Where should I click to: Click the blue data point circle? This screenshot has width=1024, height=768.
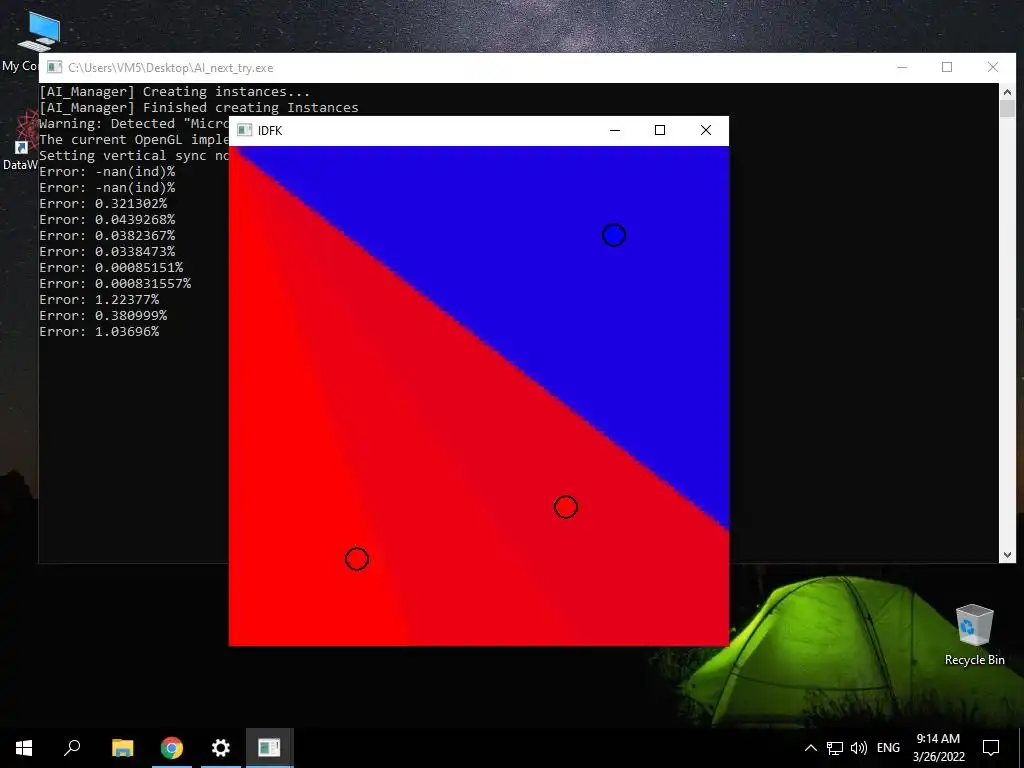pos(614,235)
